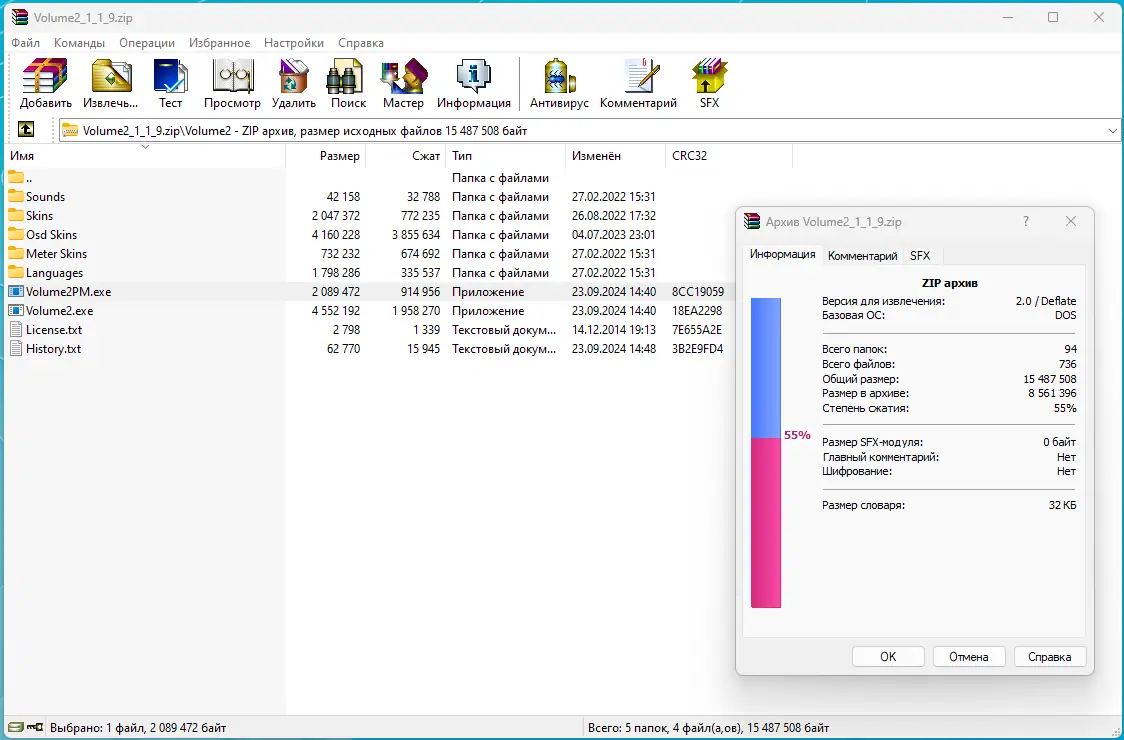Click the WinRAR icon in dialog title bar

point(752,221)
